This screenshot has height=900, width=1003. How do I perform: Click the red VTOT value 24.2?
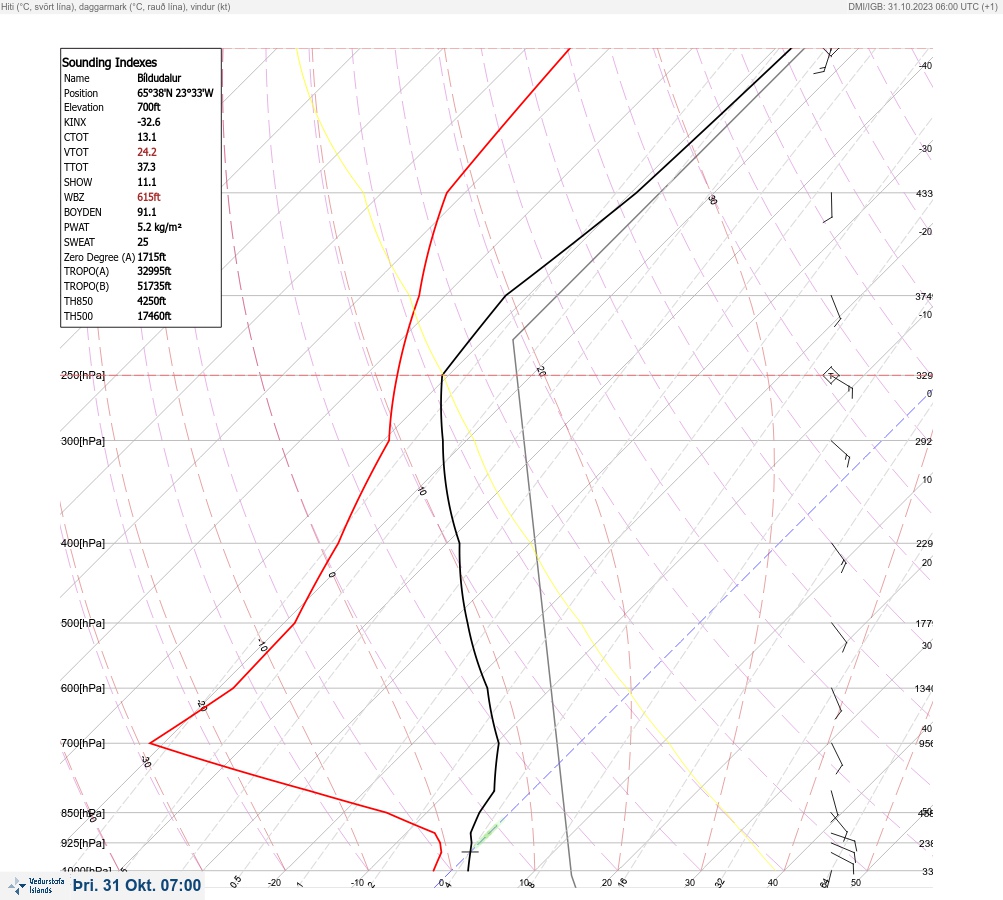point(146,152)
